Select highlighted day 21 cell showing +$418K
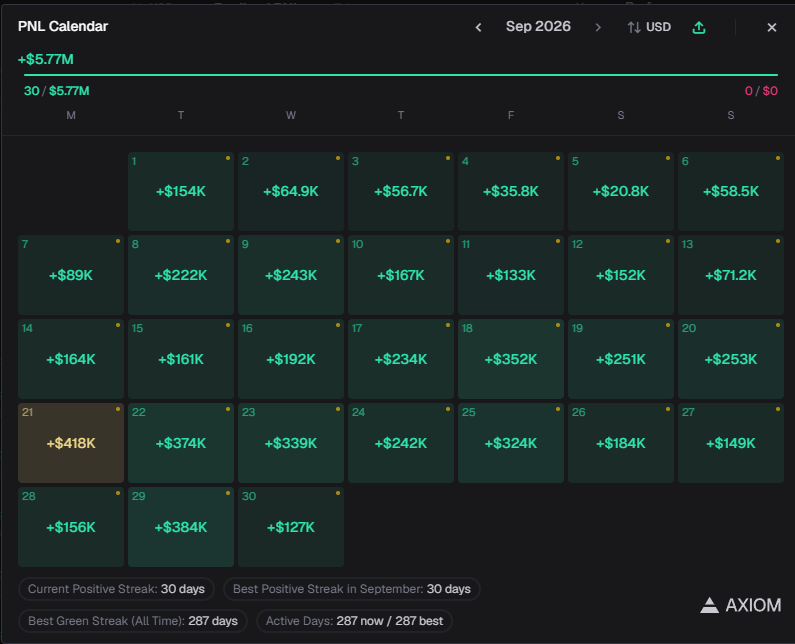 [71, 443]
